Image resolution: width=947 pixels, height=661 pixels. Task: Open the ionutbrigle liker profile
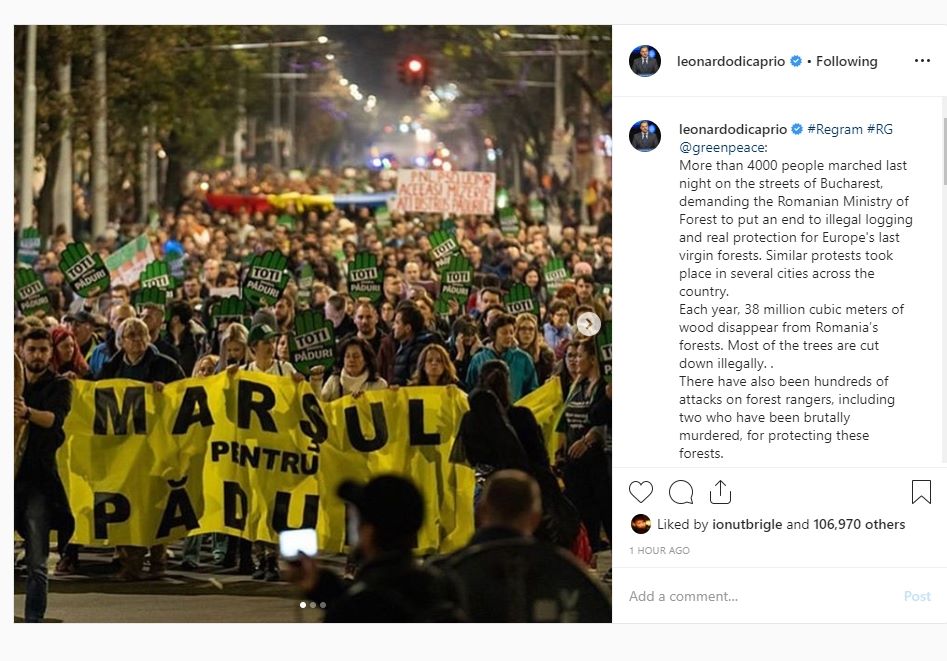747,524
